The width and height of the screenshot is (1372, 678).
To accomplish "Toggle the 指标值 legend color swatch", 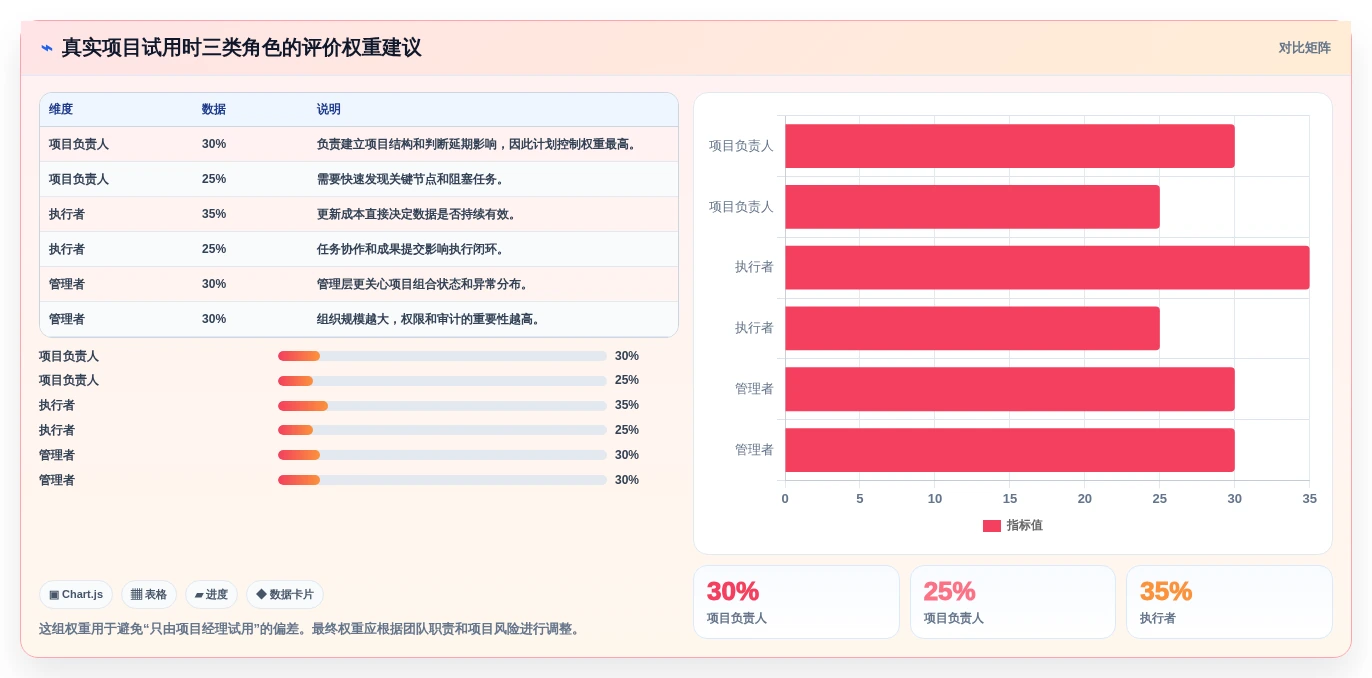I will point(992,526).
